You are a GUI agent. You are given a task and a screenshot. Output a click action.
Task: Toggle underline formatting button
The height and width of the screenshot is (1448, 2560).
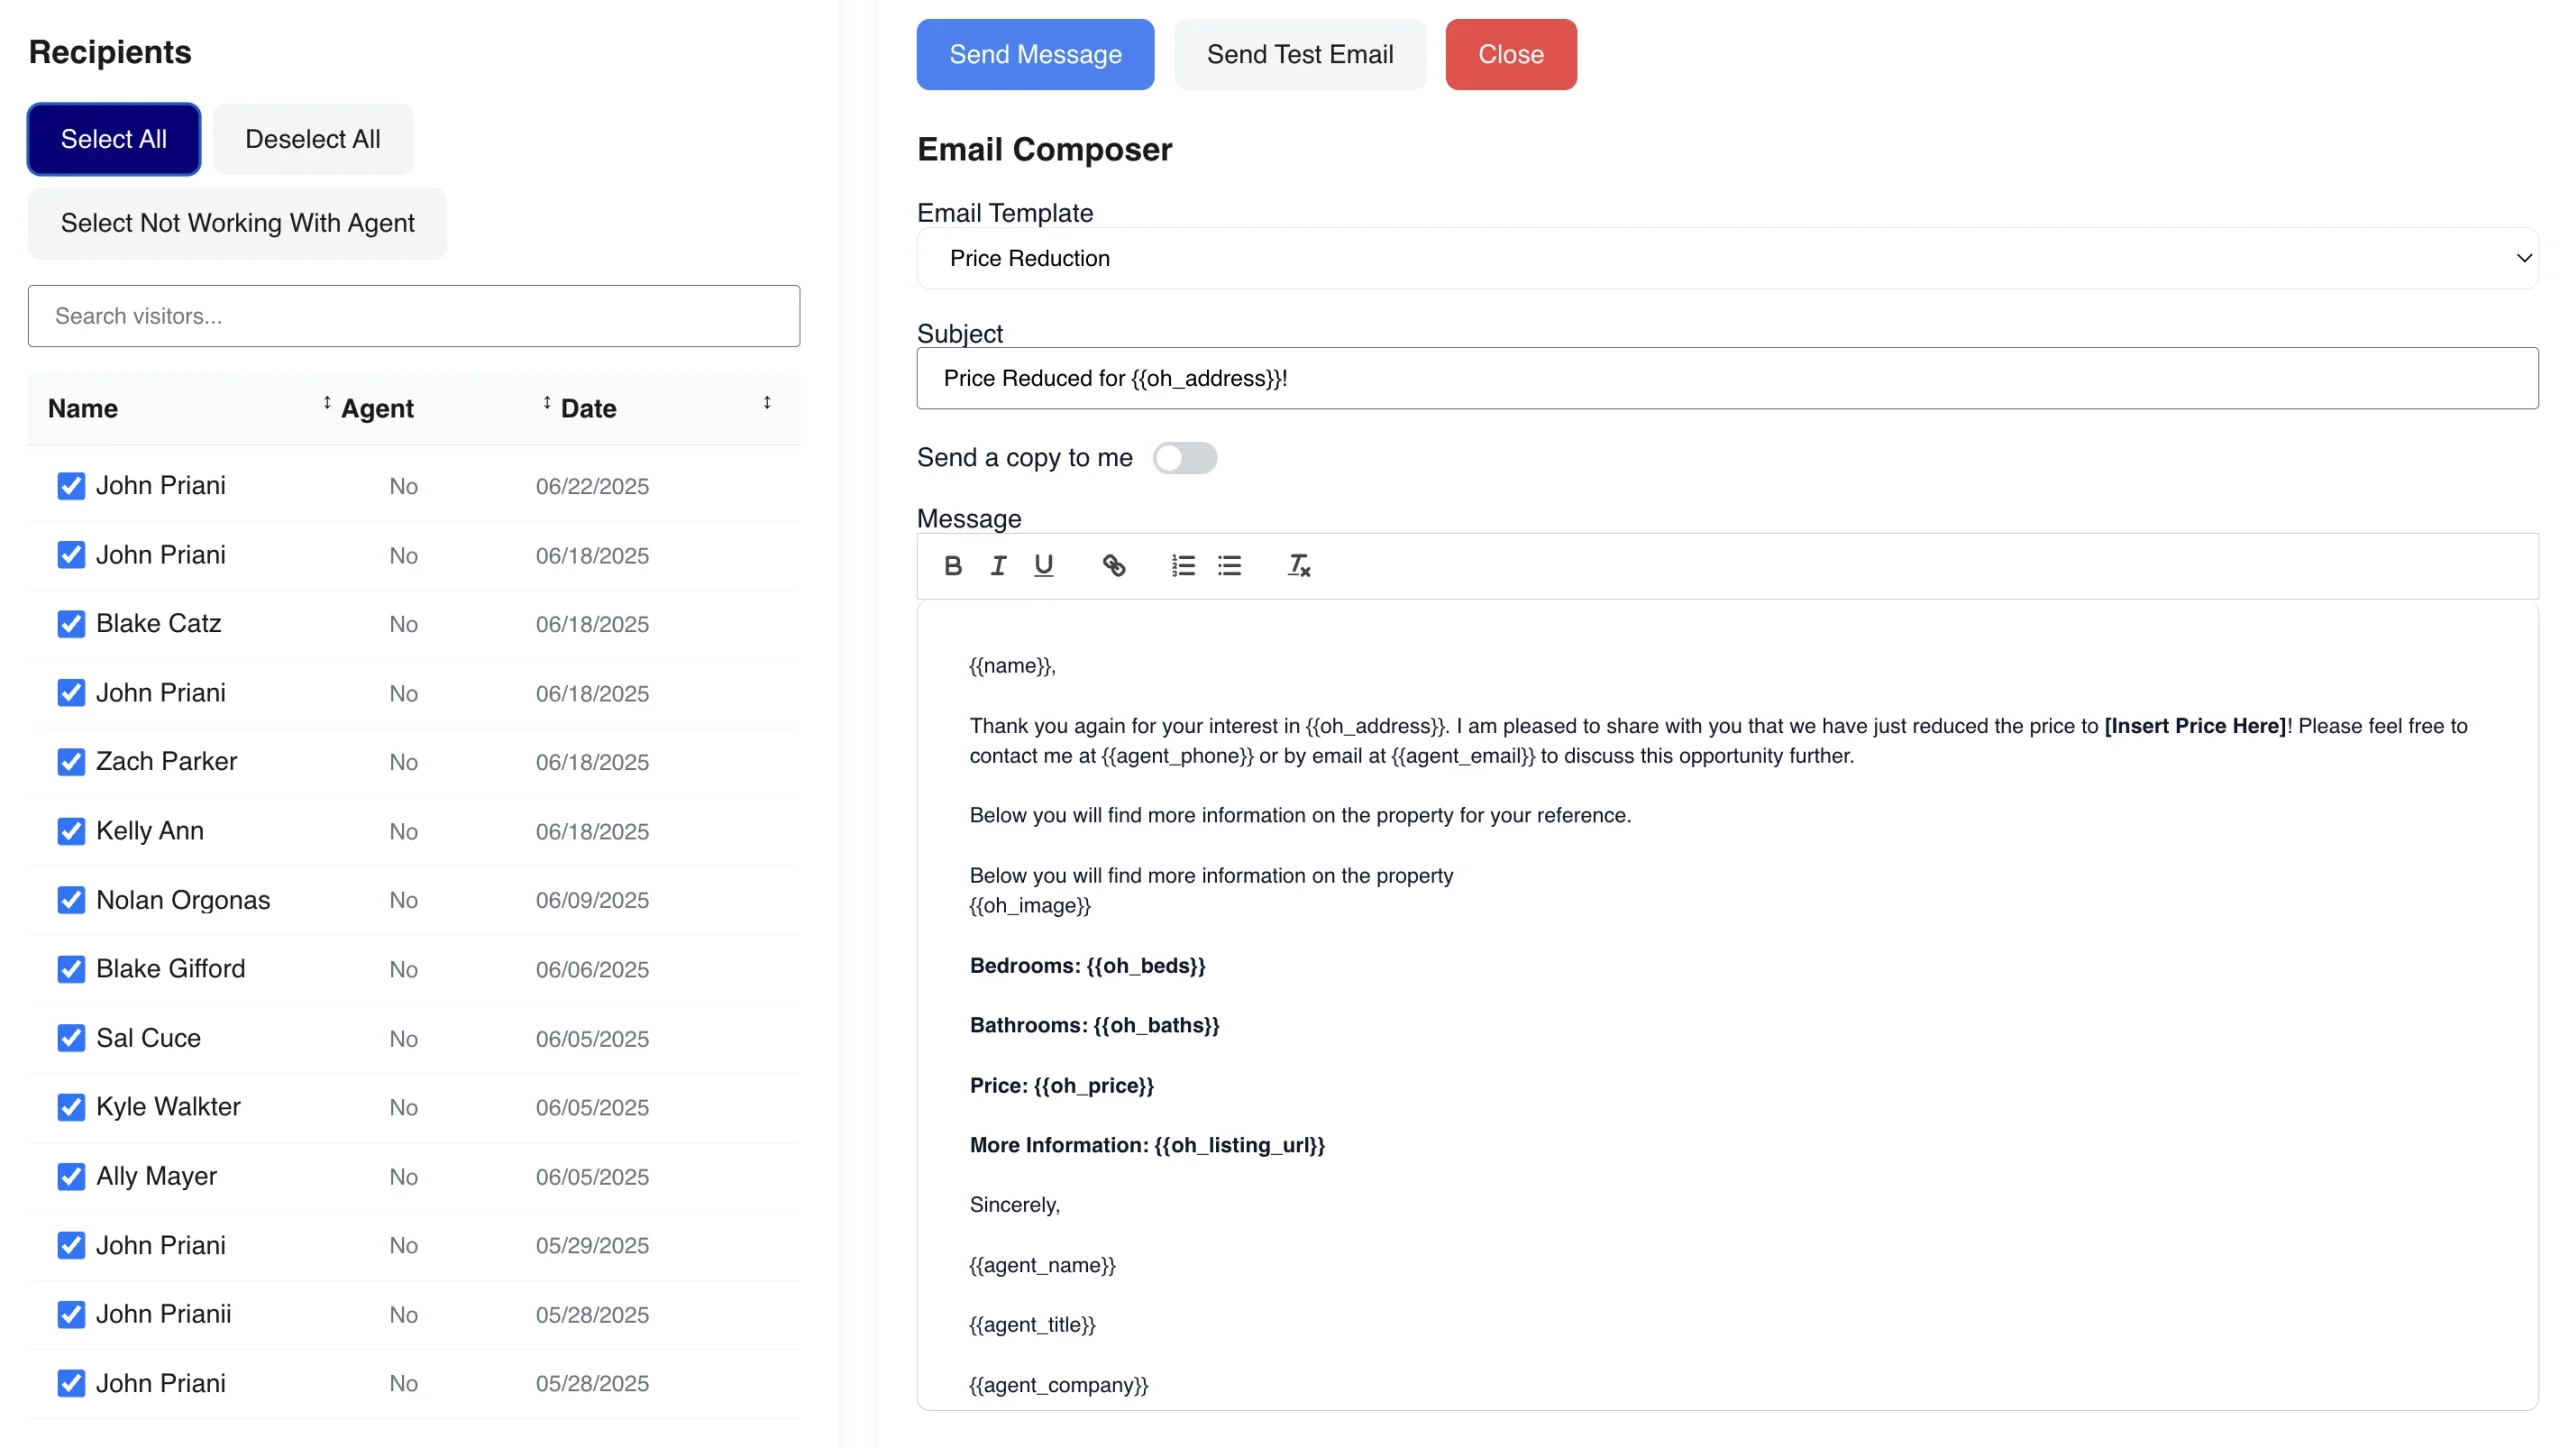click(1043, 566)
